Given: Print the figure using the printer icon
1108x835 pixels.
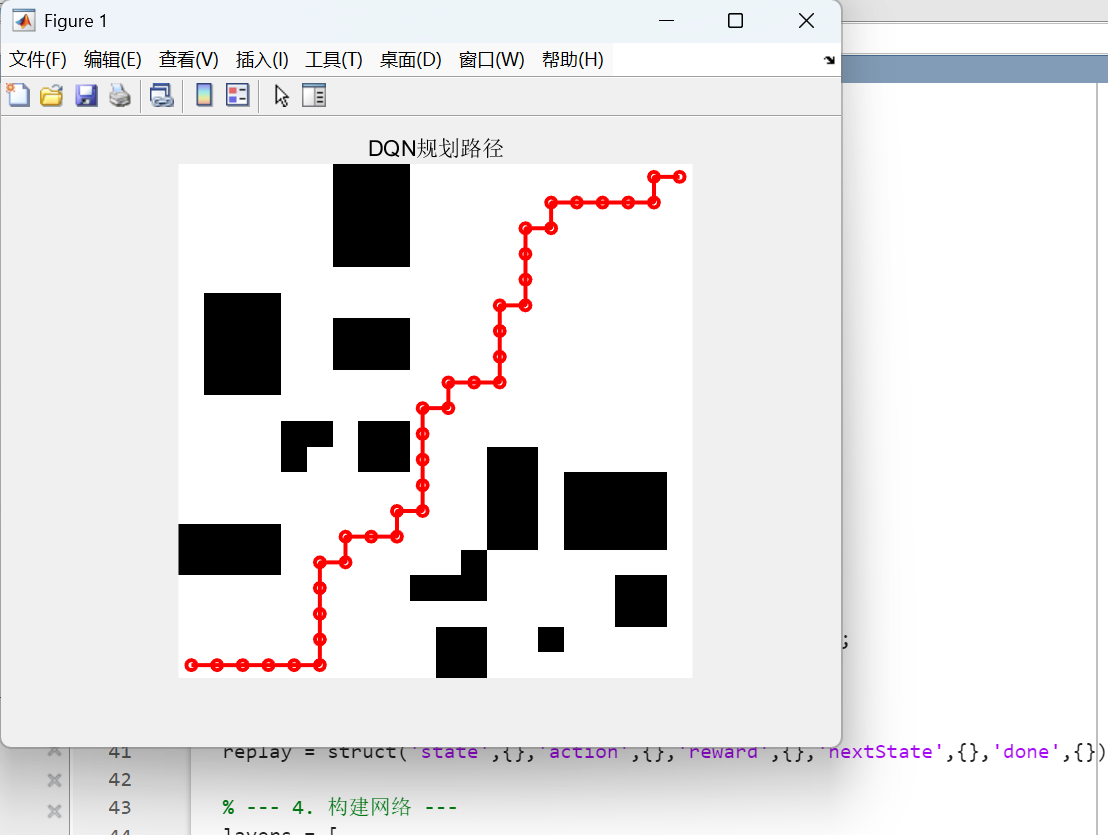Looking at the screenshot, I should point(120,95).
